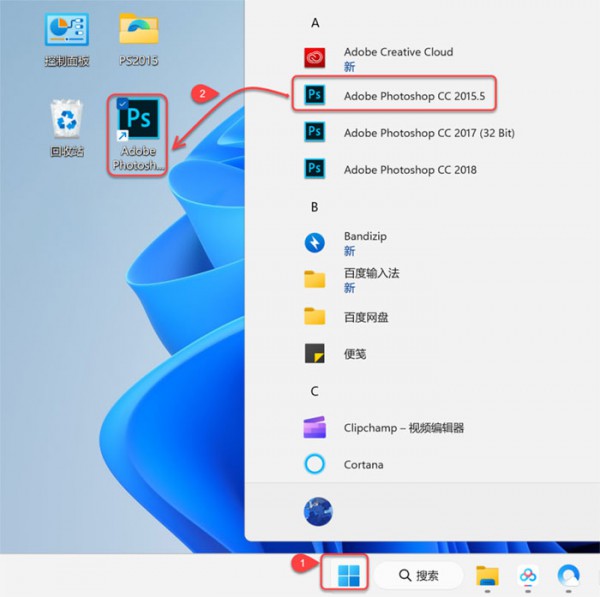
Task: Jump via the letter B header
Action: [315, 207]
